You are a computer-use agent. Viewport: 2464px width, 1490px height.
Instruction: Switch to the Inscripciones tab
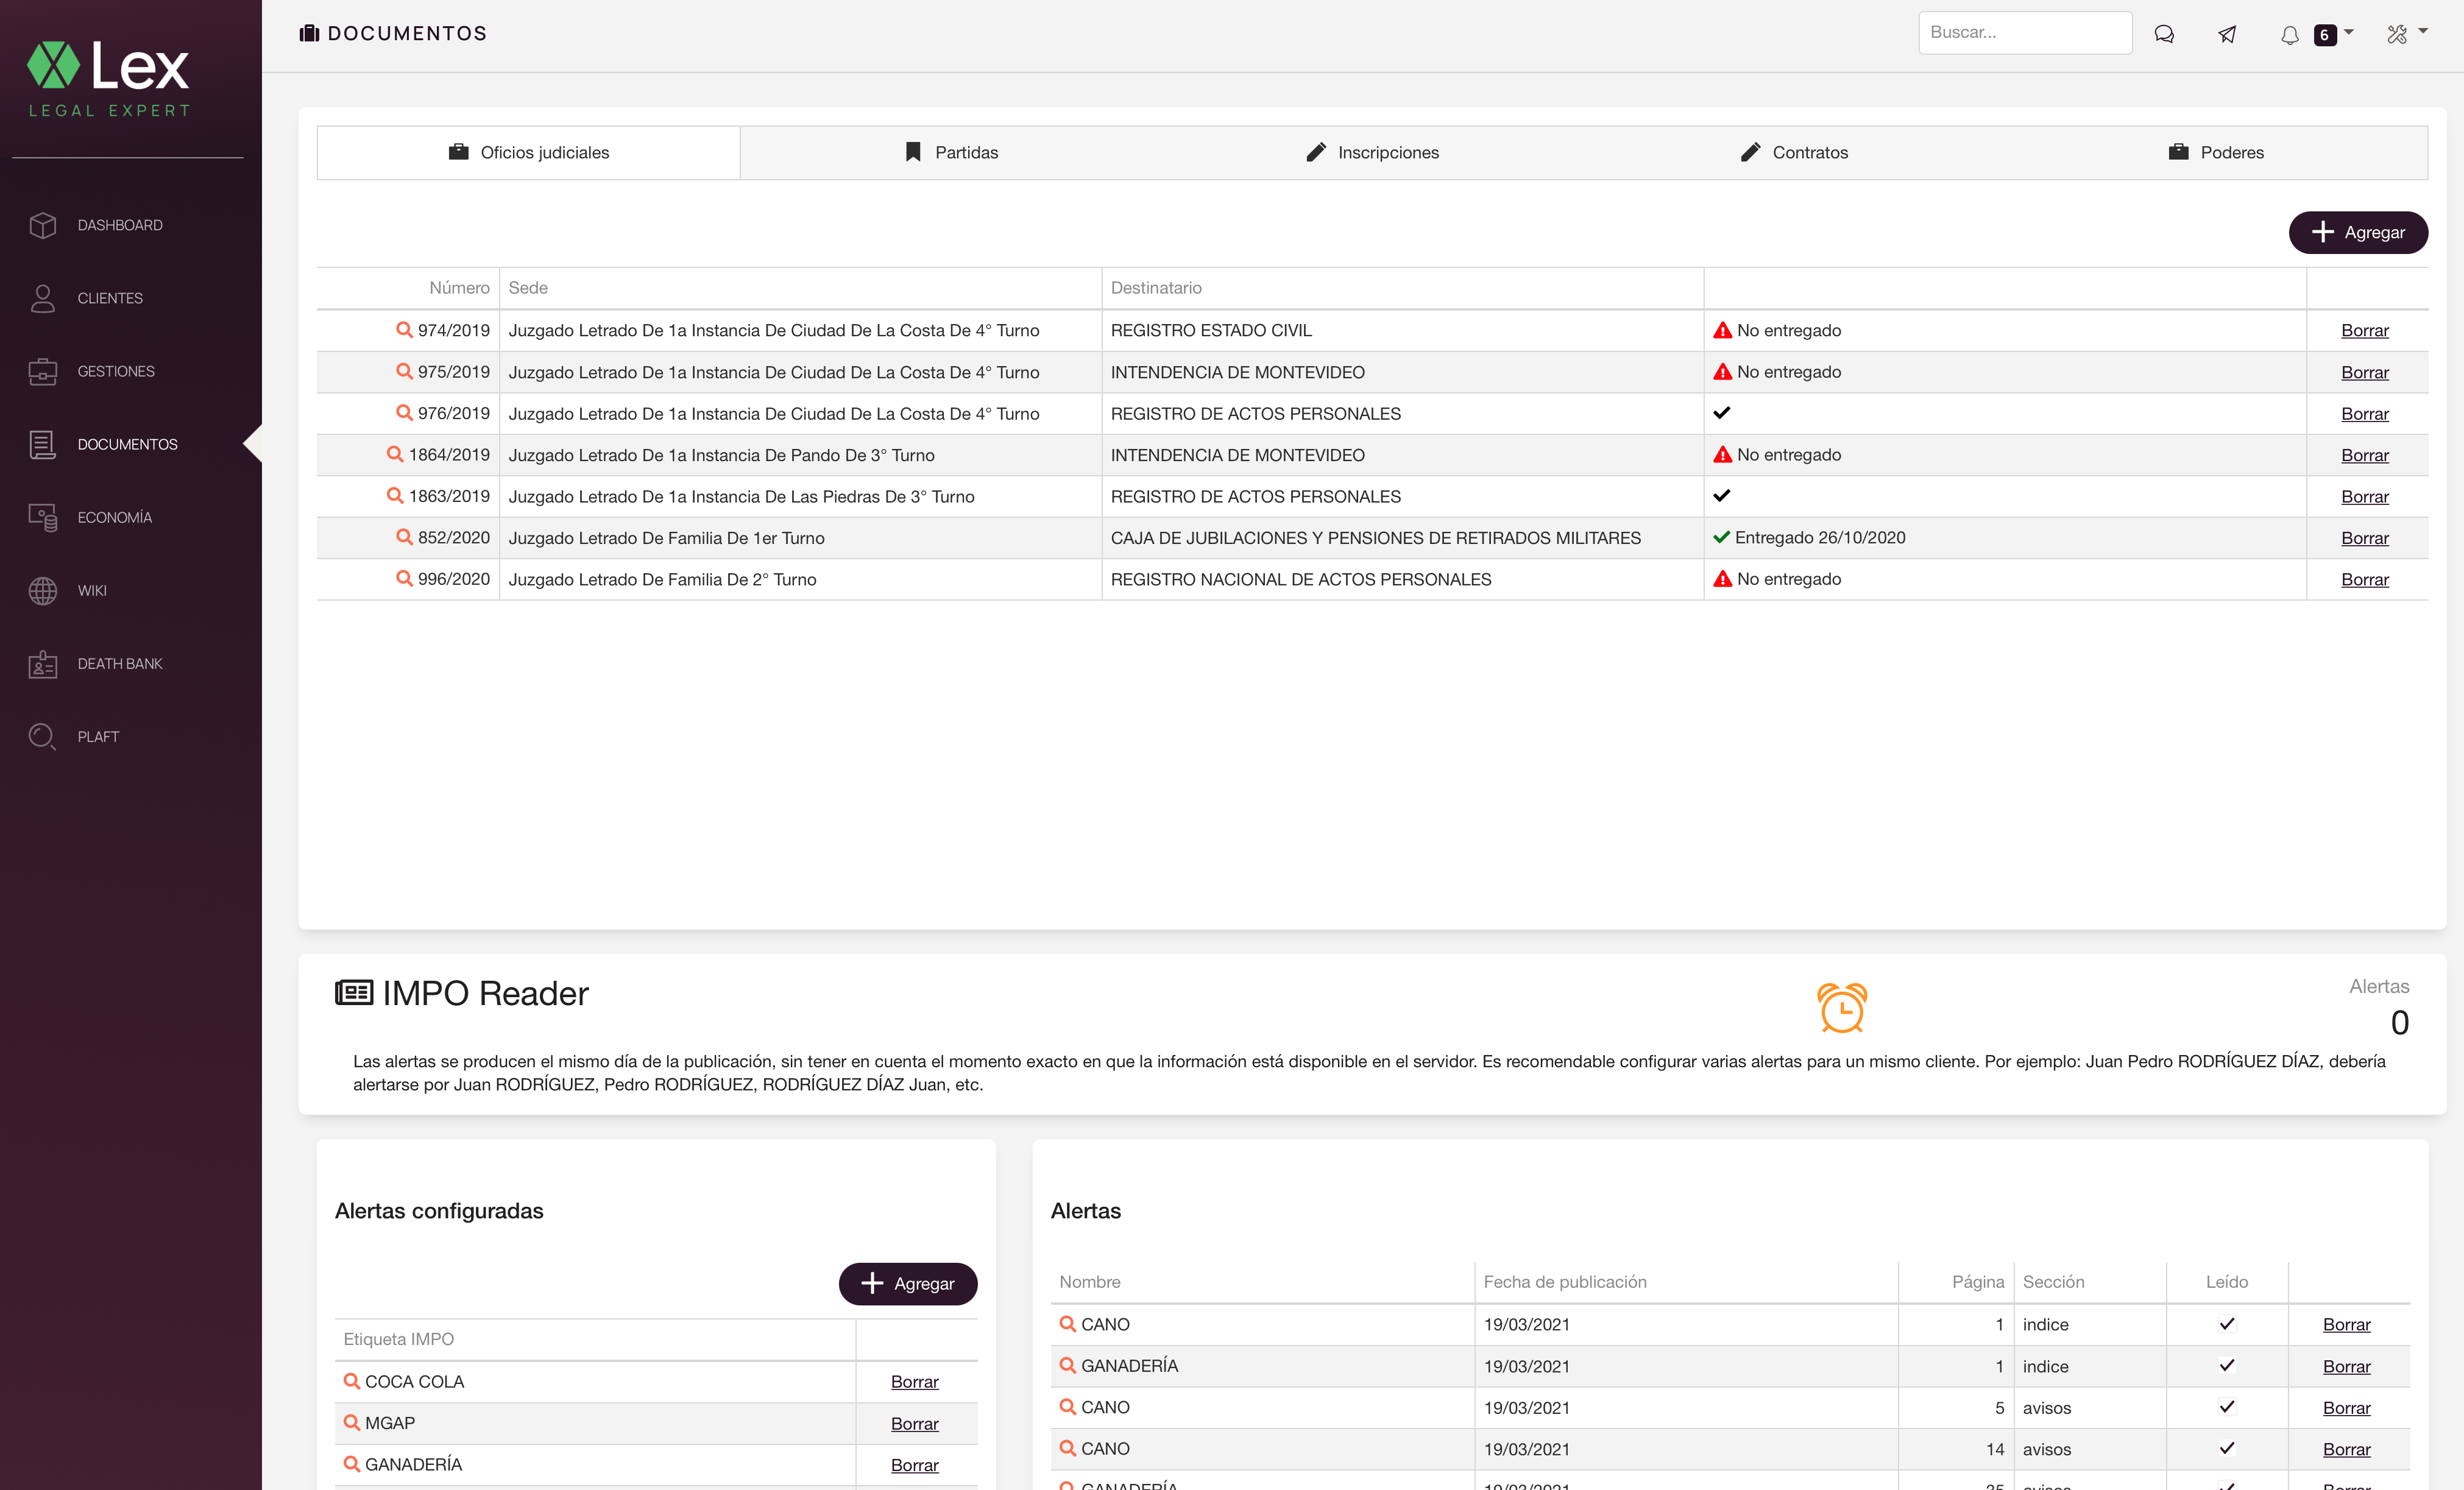point(1373,152)
